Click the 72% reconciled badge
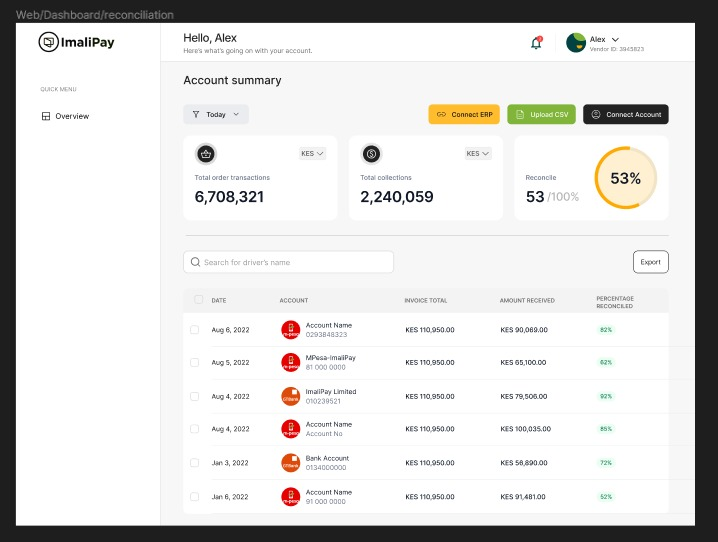718x542 pixels. 606,463
